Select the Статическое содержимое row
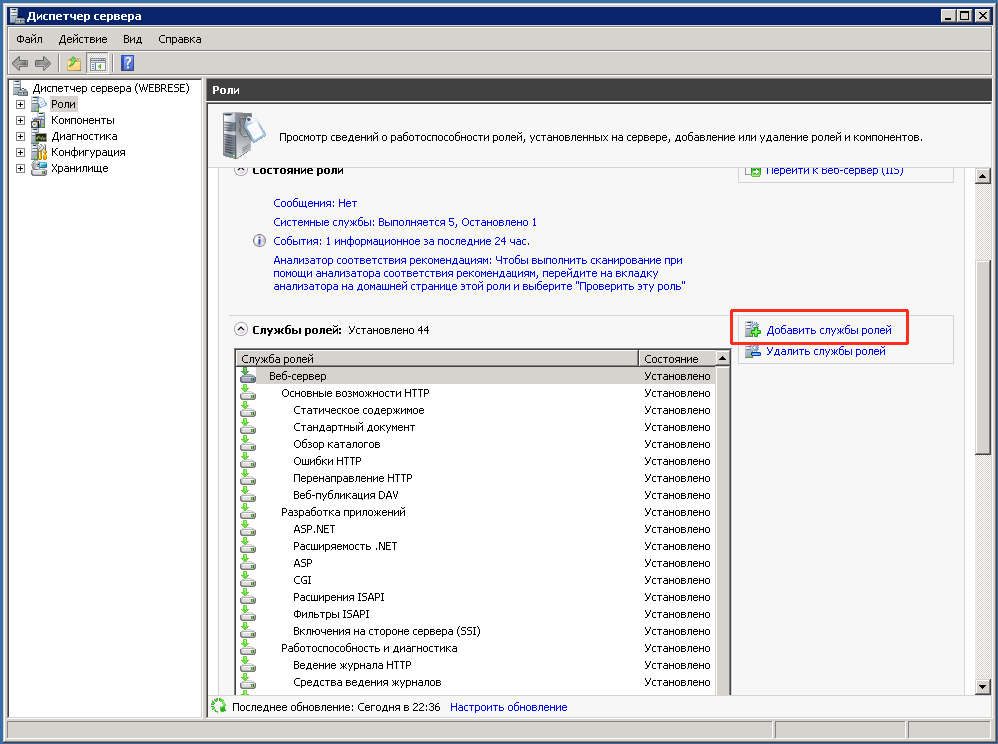998x744 pixels. (476, 410)
